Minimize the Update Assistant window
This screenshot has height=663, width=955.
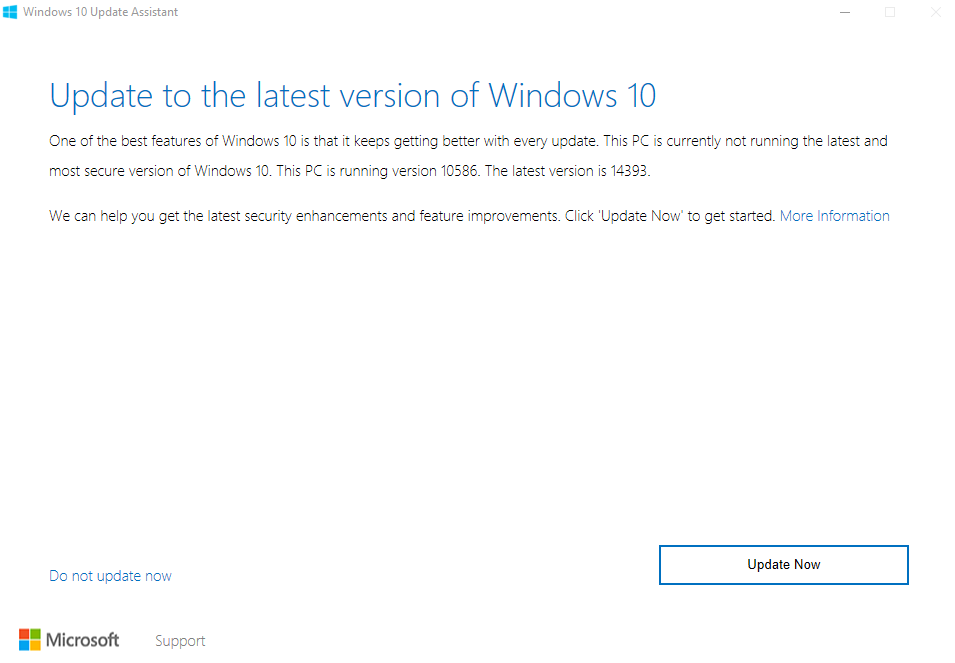tap(845, 12)
